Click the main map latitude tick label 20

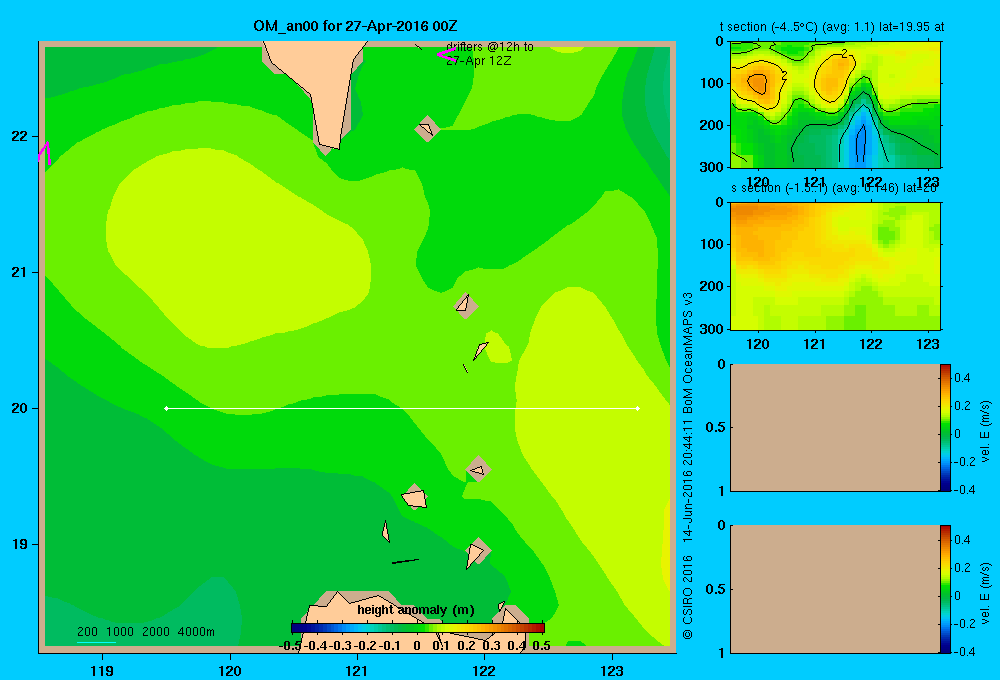tap(20, 408)
